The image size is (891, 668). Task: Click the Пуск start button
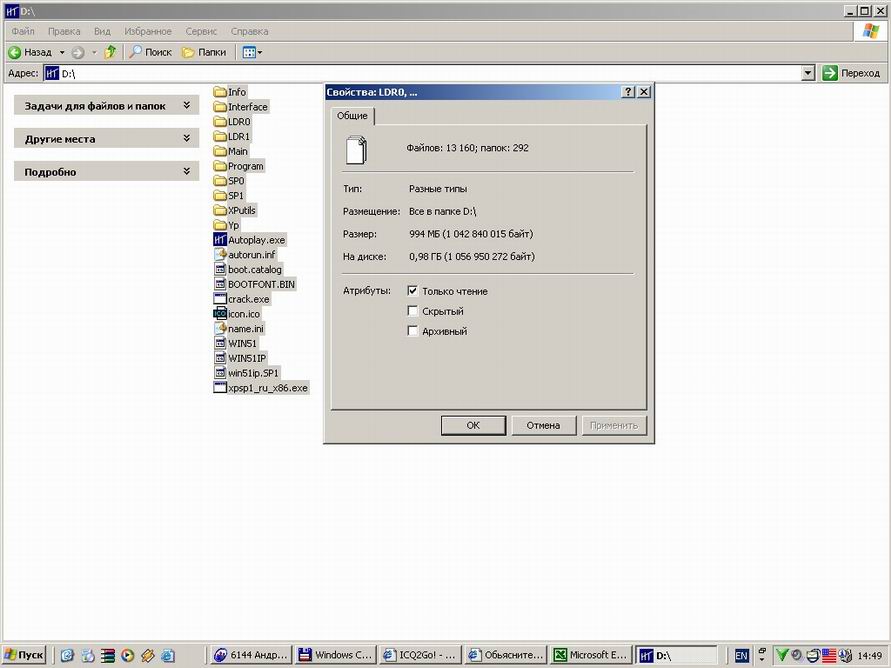[x=24, y=656]
